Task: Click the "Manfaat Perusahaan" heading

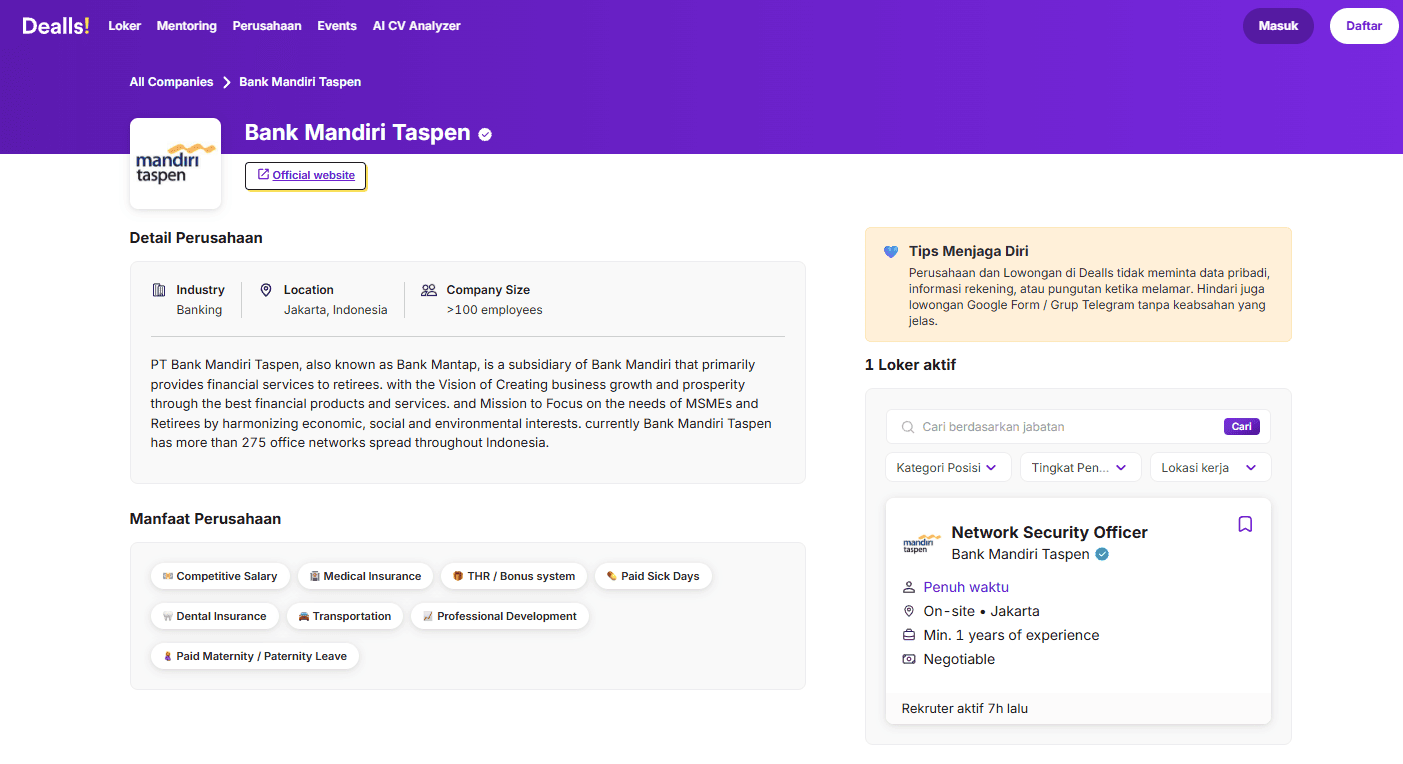Action: click(x=205, y=519)
